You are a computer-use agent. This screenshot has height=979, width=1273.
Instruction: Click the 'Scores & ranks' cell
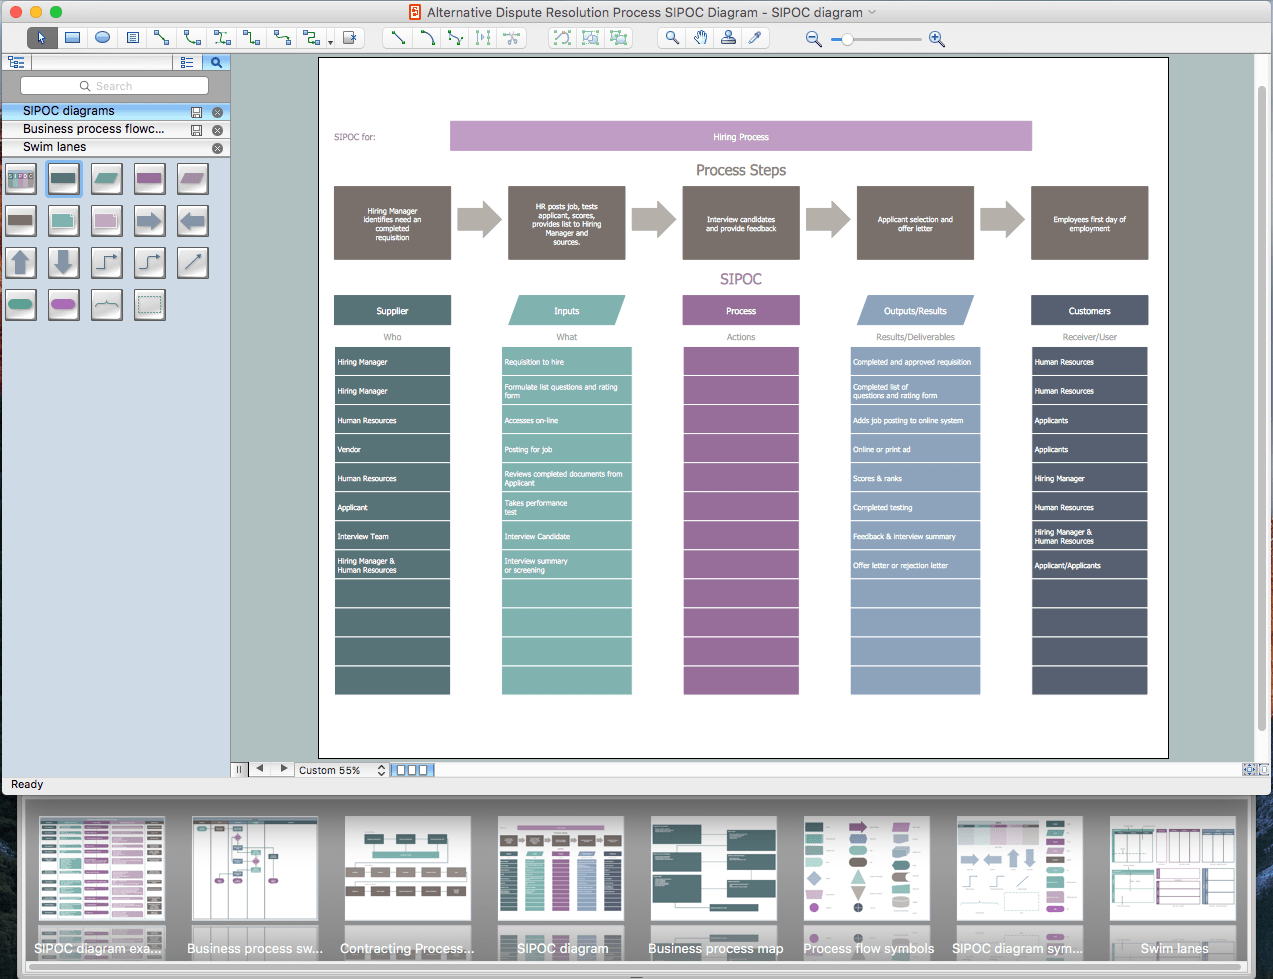point(915,478)
